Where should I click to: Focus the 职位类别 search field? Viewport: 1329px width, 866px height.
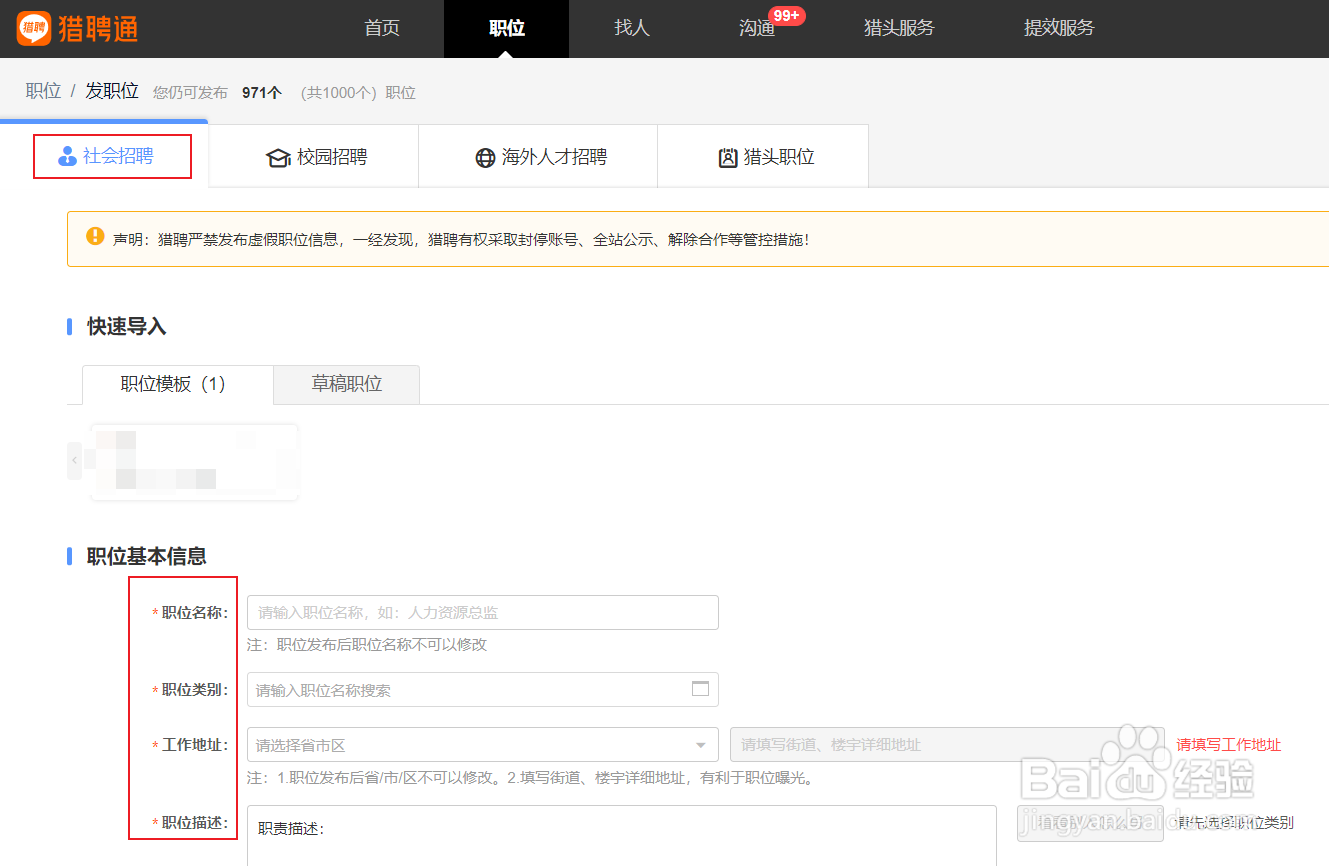coord(483,690)
